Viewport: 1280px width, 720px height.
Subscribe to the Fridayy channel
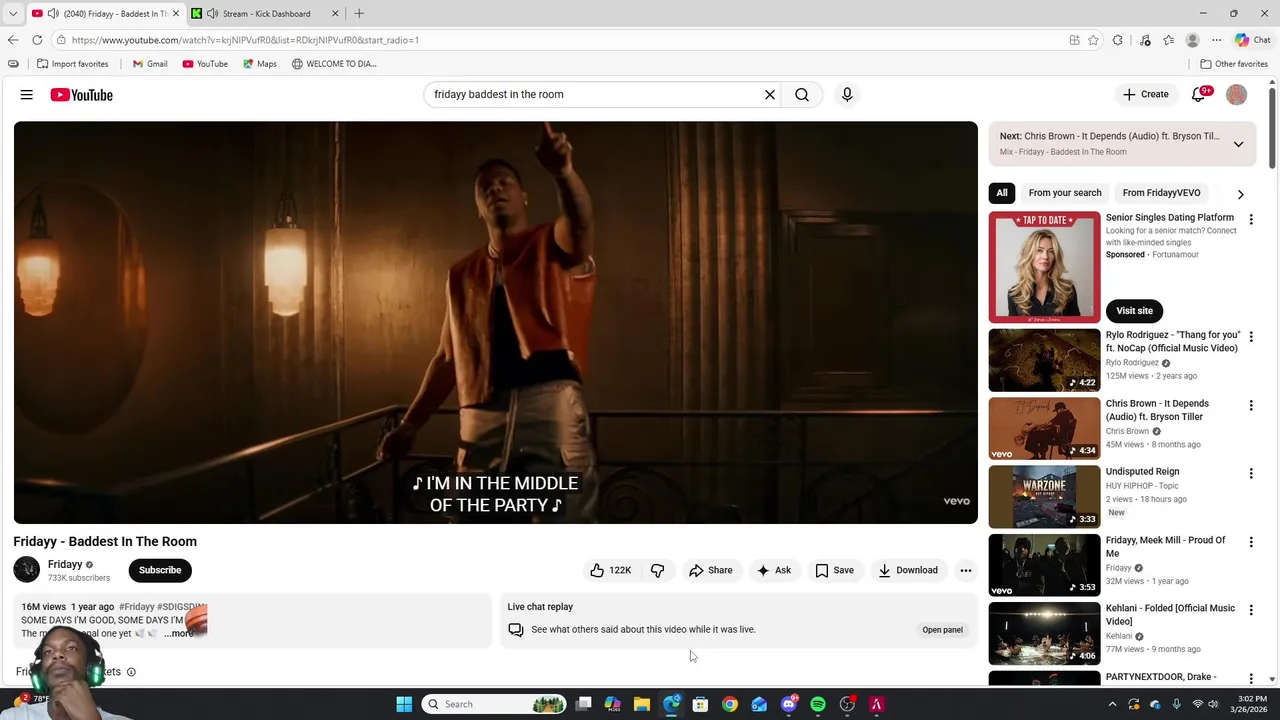click(x=160, y=570)
